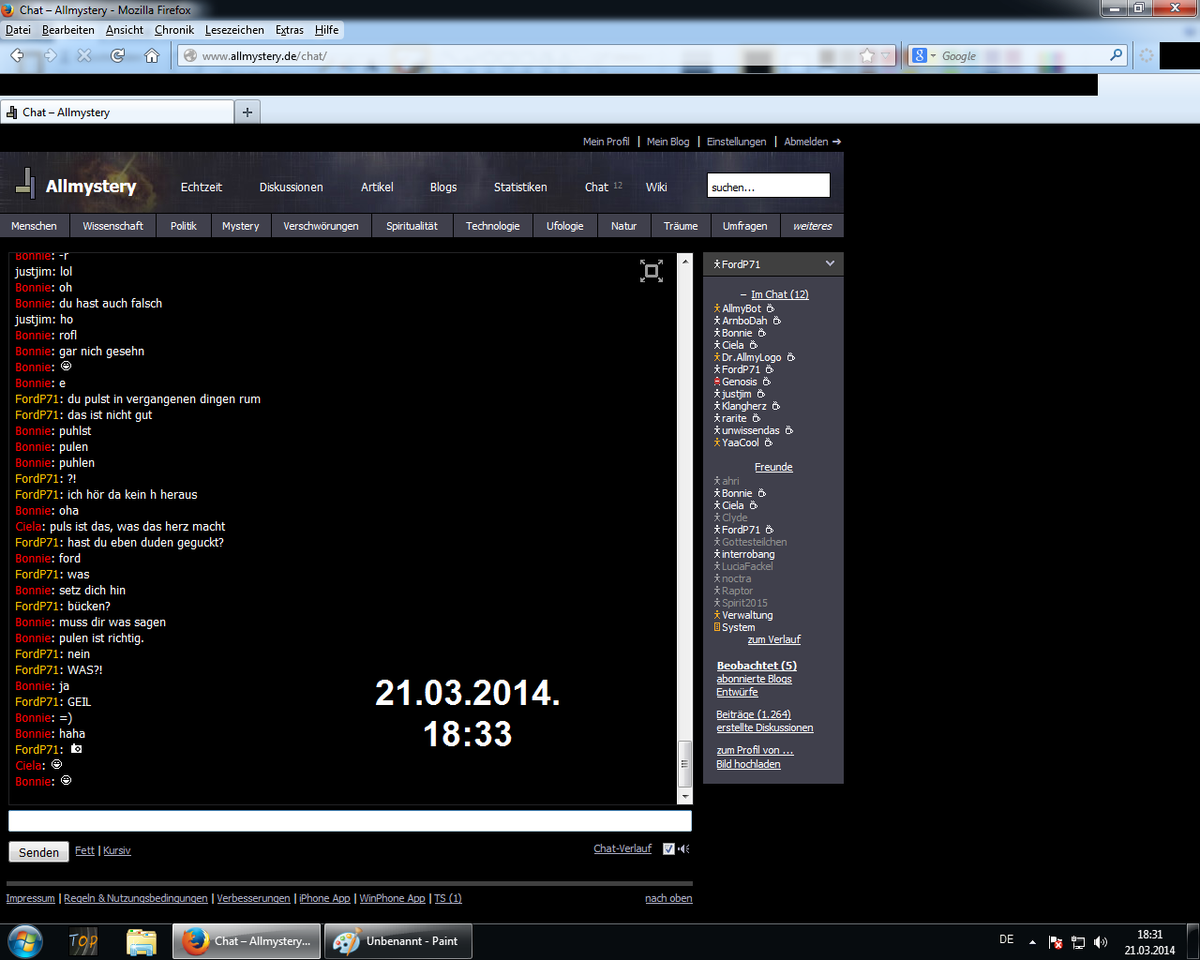Click the zum Verlauf link in sidebar
Image resolution: width=1200 pixels, height=960 pixels.
click(774, 640)
